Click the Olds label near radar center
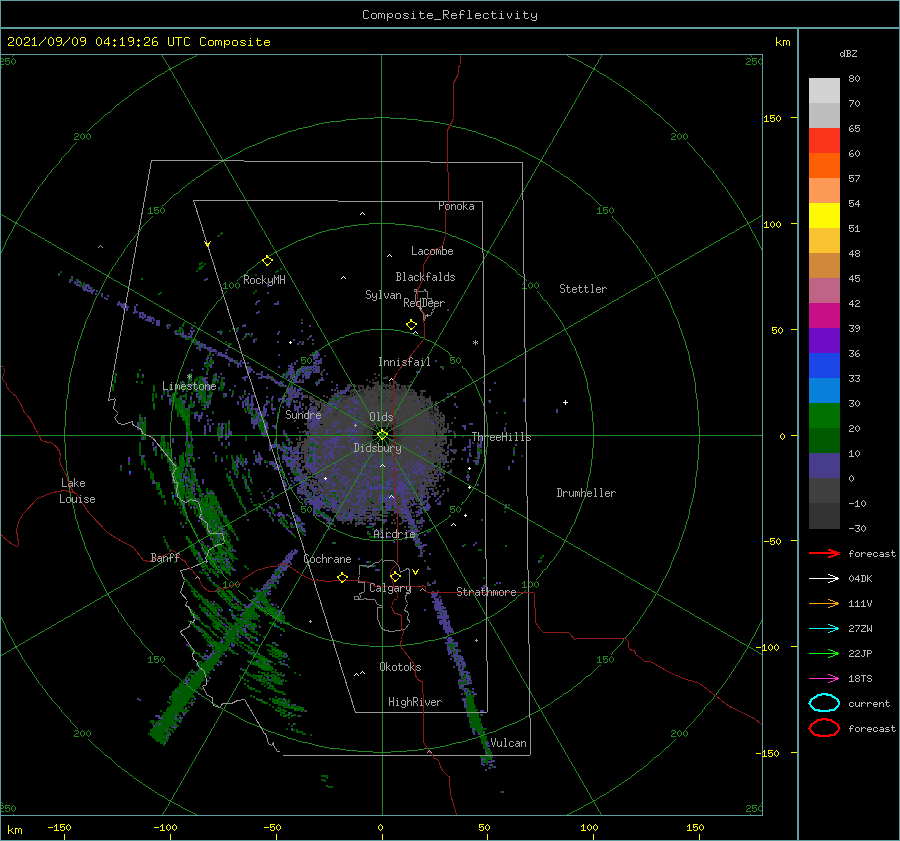Viewport: 900px width, 841px height. (x=381, y=417)
